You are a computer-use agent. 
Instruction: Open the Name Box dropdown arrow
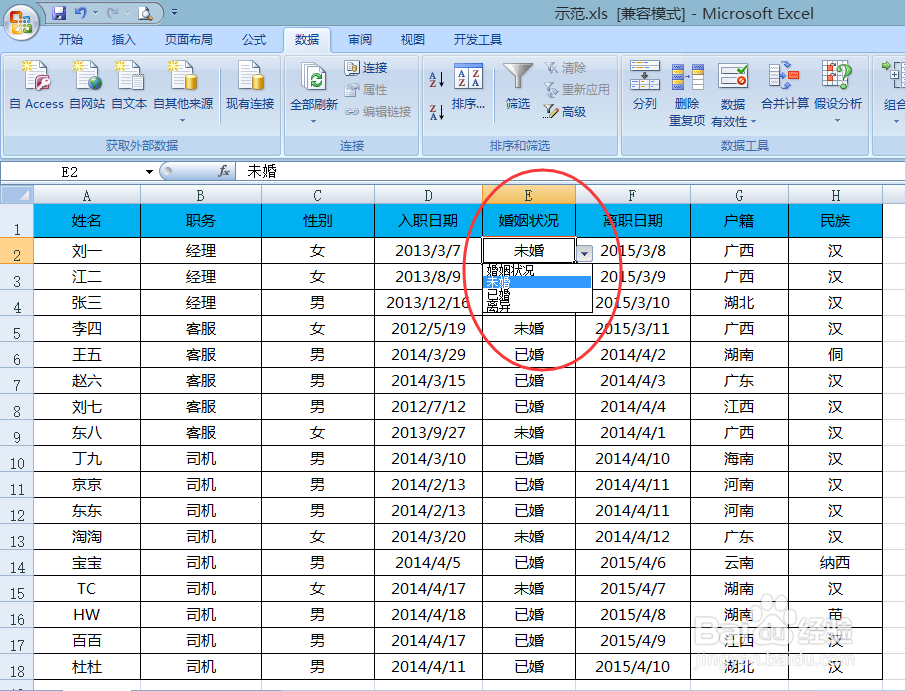[x=149, y=171]
